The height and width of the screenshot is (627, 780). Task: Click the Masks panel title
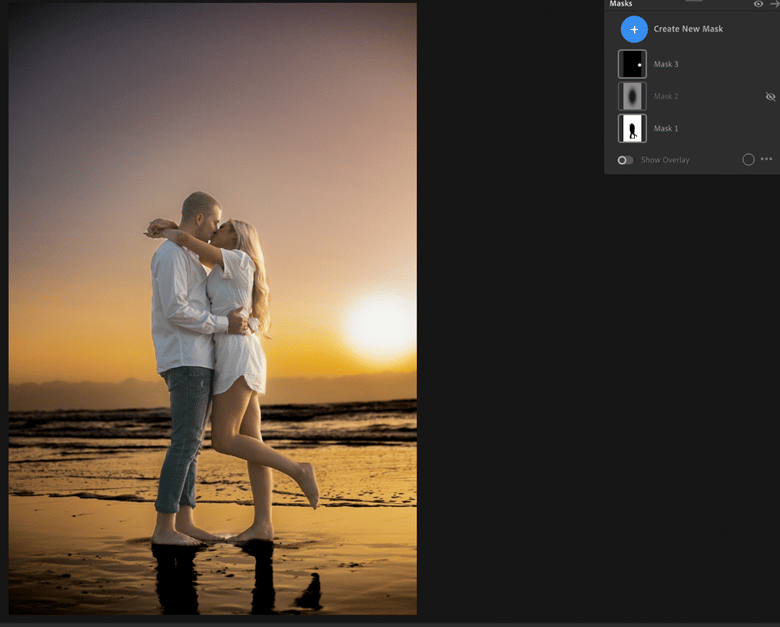click(621, 4)
